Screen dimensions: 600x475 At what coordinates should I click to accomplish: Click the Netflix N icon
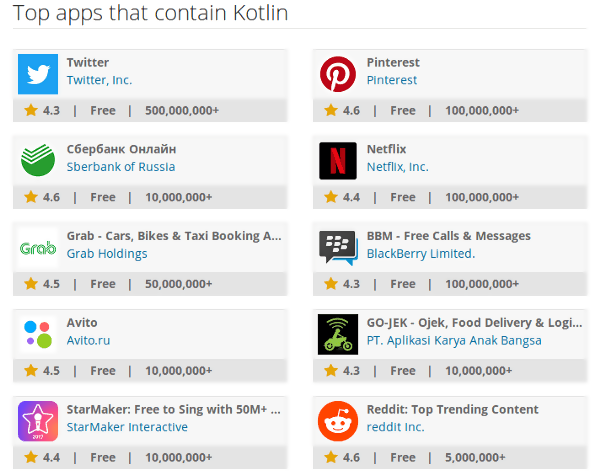pyautogui.click(x=338, y=160)
